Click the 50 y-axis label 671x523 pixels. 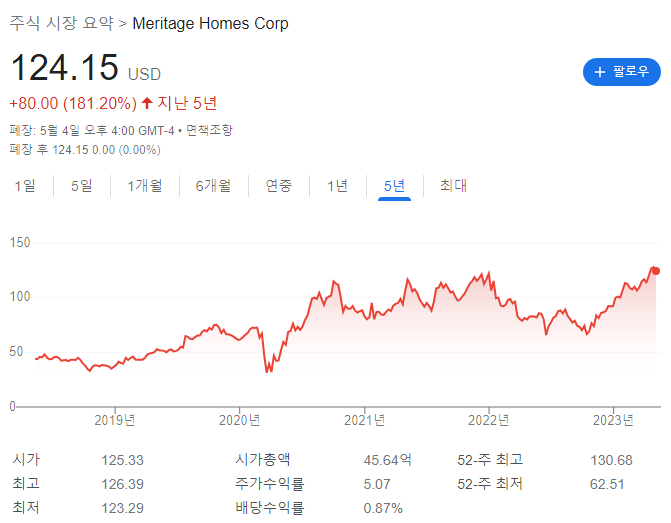tap(16, 351)
